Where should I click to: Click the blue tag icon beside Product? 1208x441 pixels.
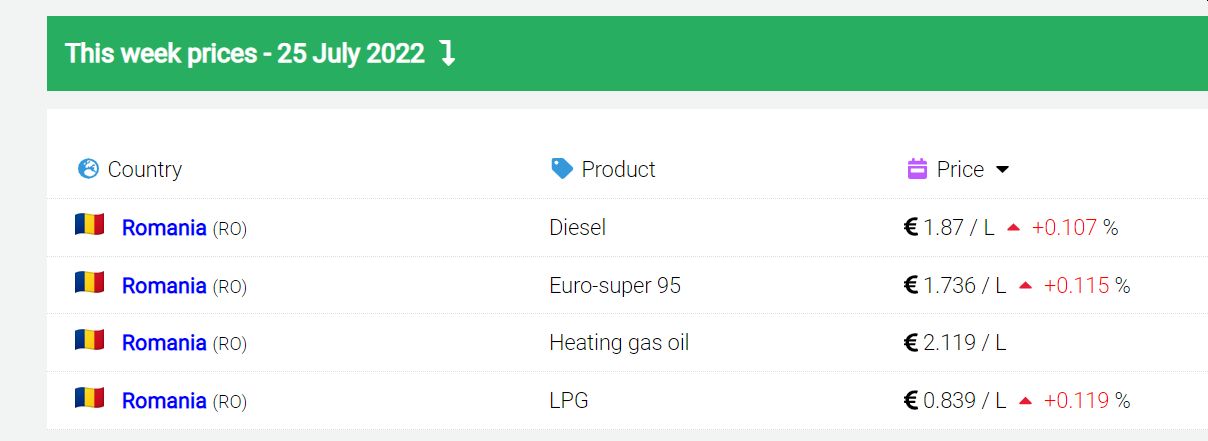[x=562, y=169]
